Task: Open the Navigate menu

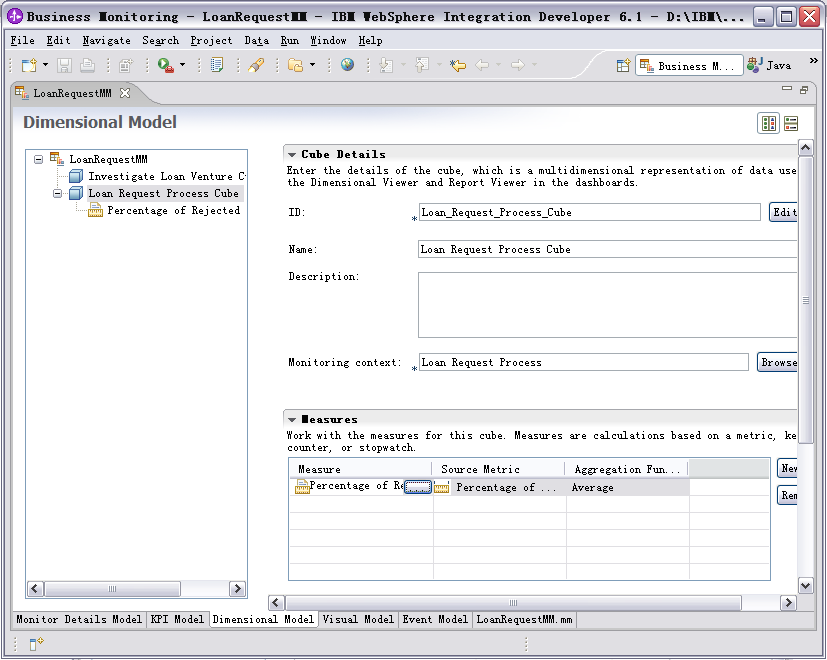Action: [x=107, y=41]
